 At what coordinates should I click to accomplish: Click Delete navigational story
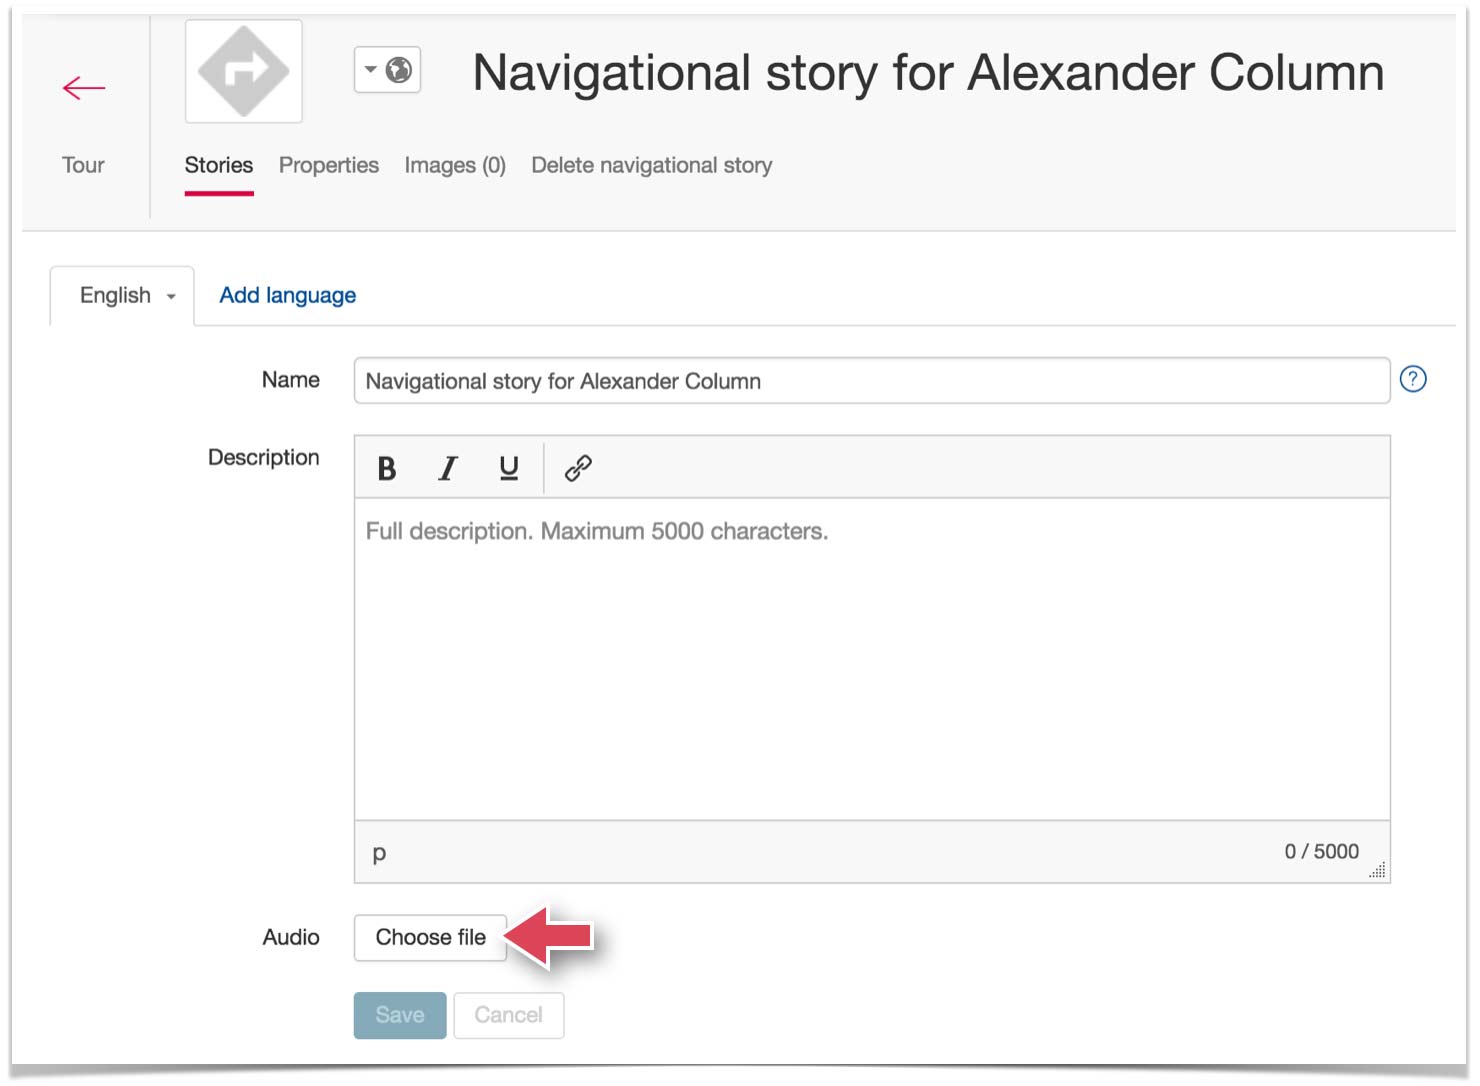coord(651,165)
